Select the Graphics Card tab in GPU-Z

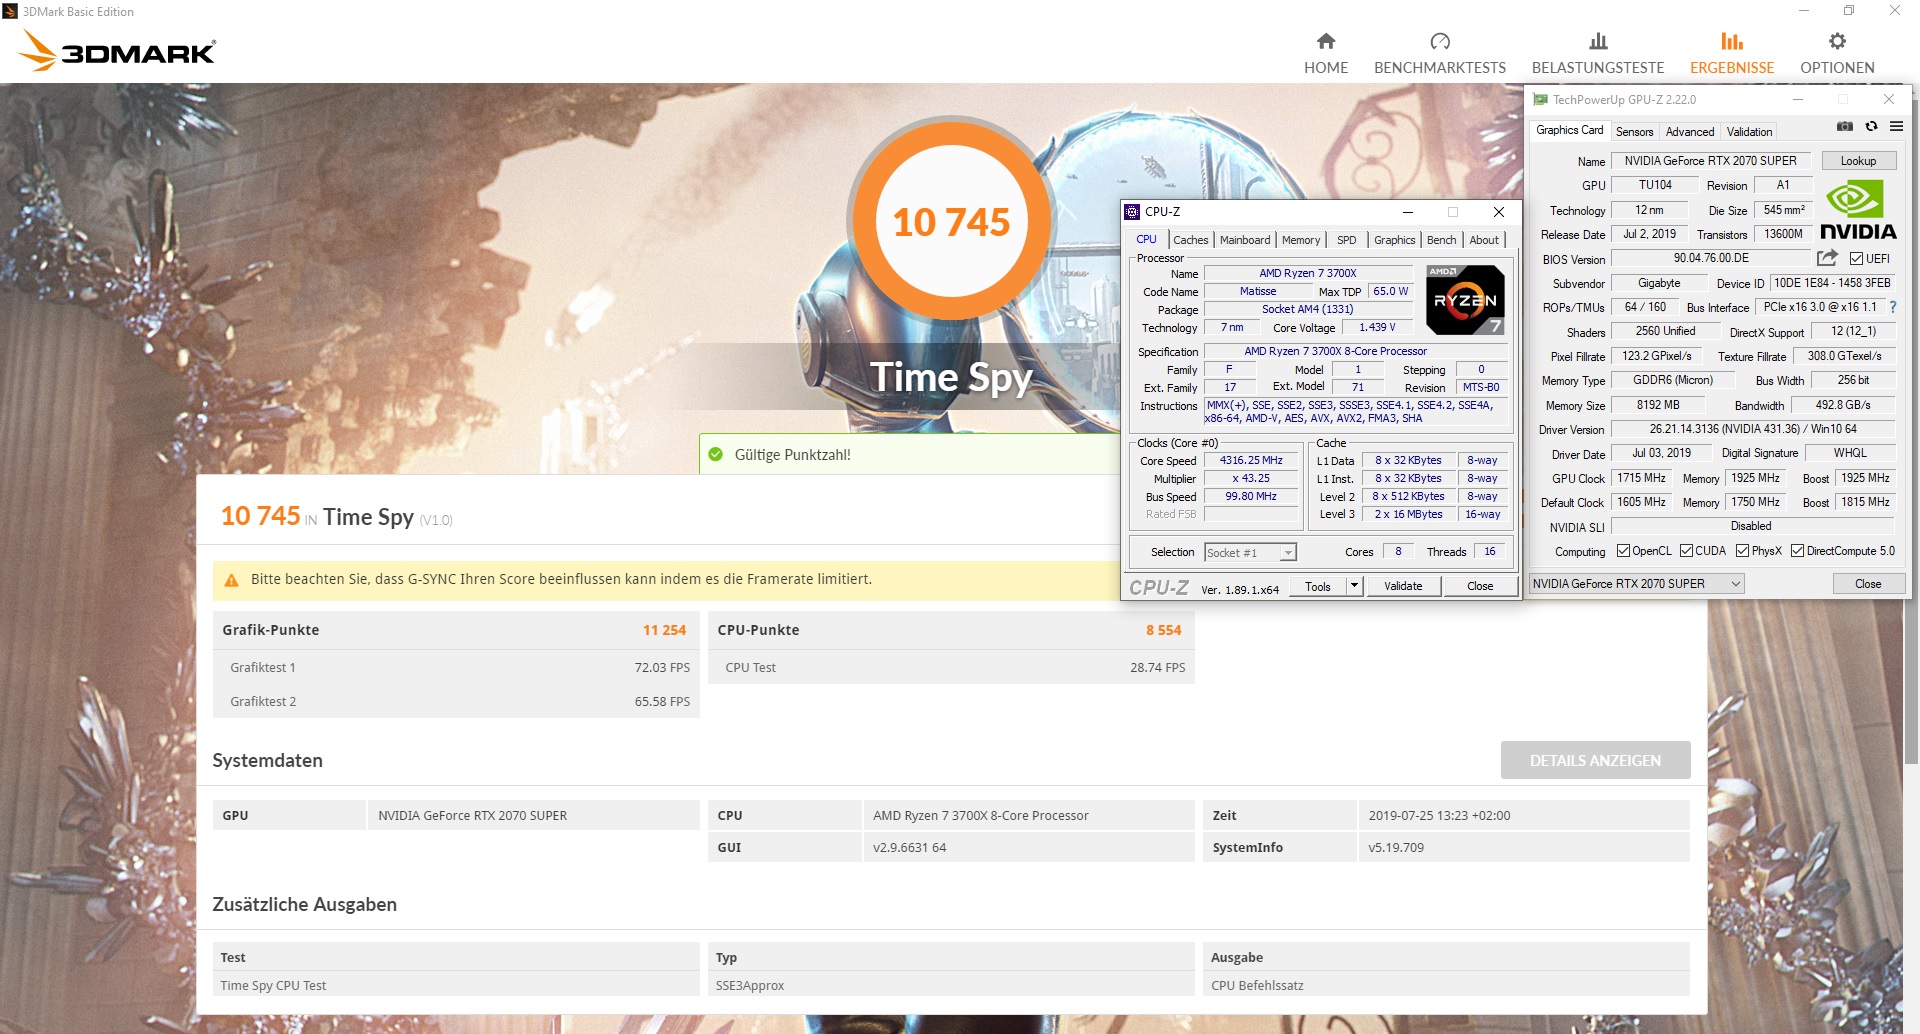1569,130
